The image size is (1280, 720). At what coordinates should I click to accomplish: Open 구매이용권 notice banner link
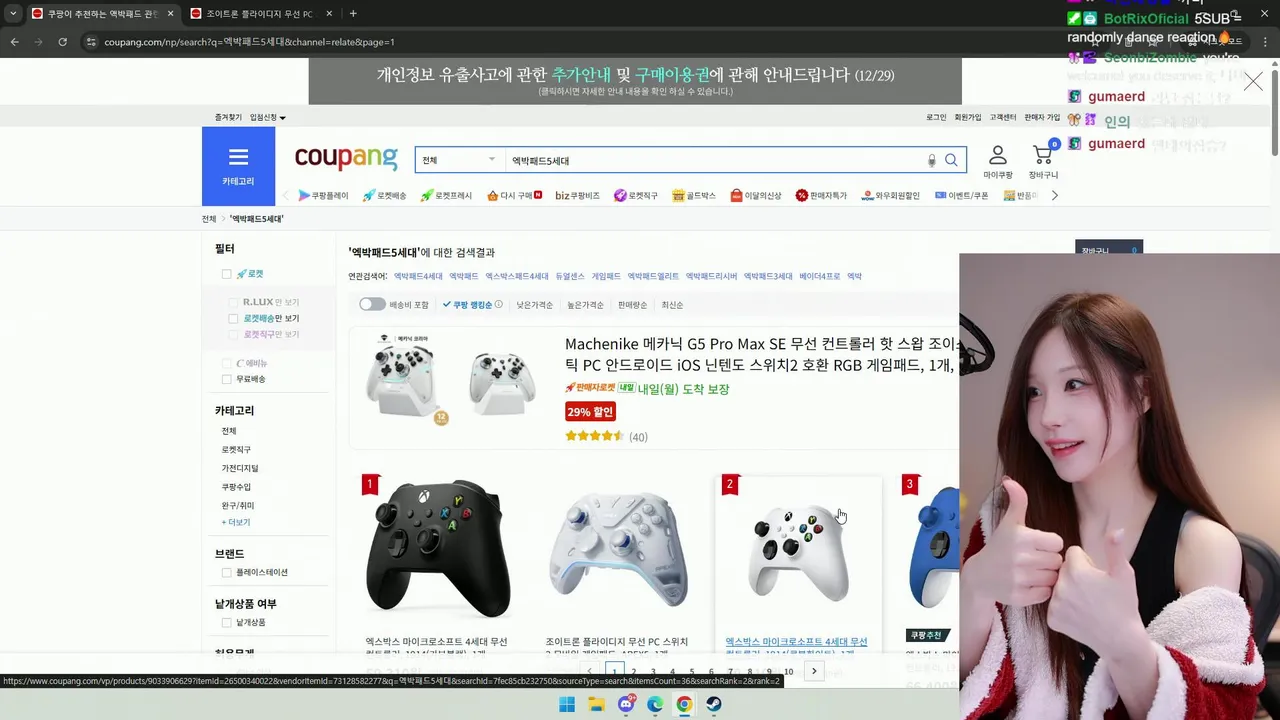point(672,75)
